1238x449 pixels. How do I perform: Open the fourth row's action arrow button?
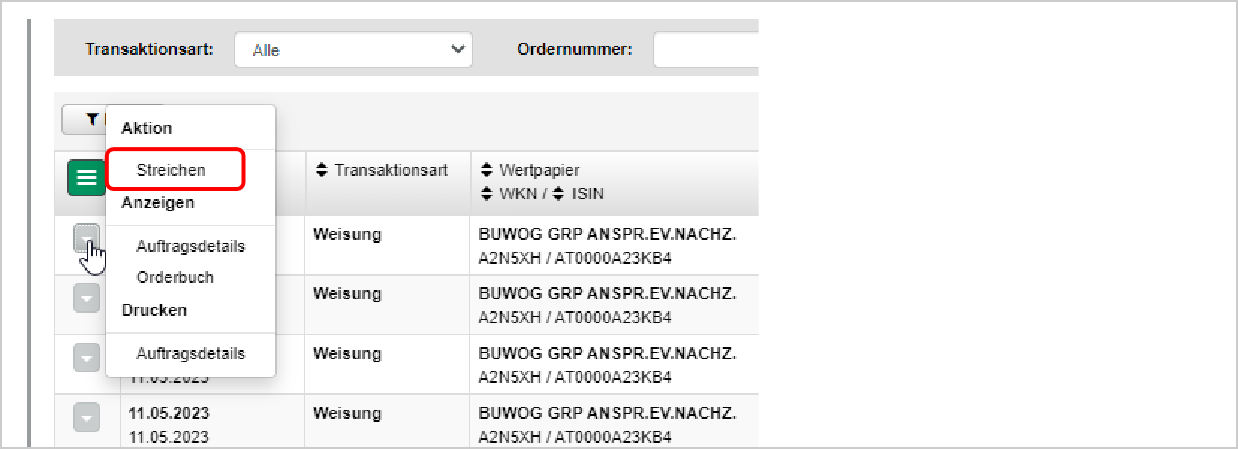87,417
